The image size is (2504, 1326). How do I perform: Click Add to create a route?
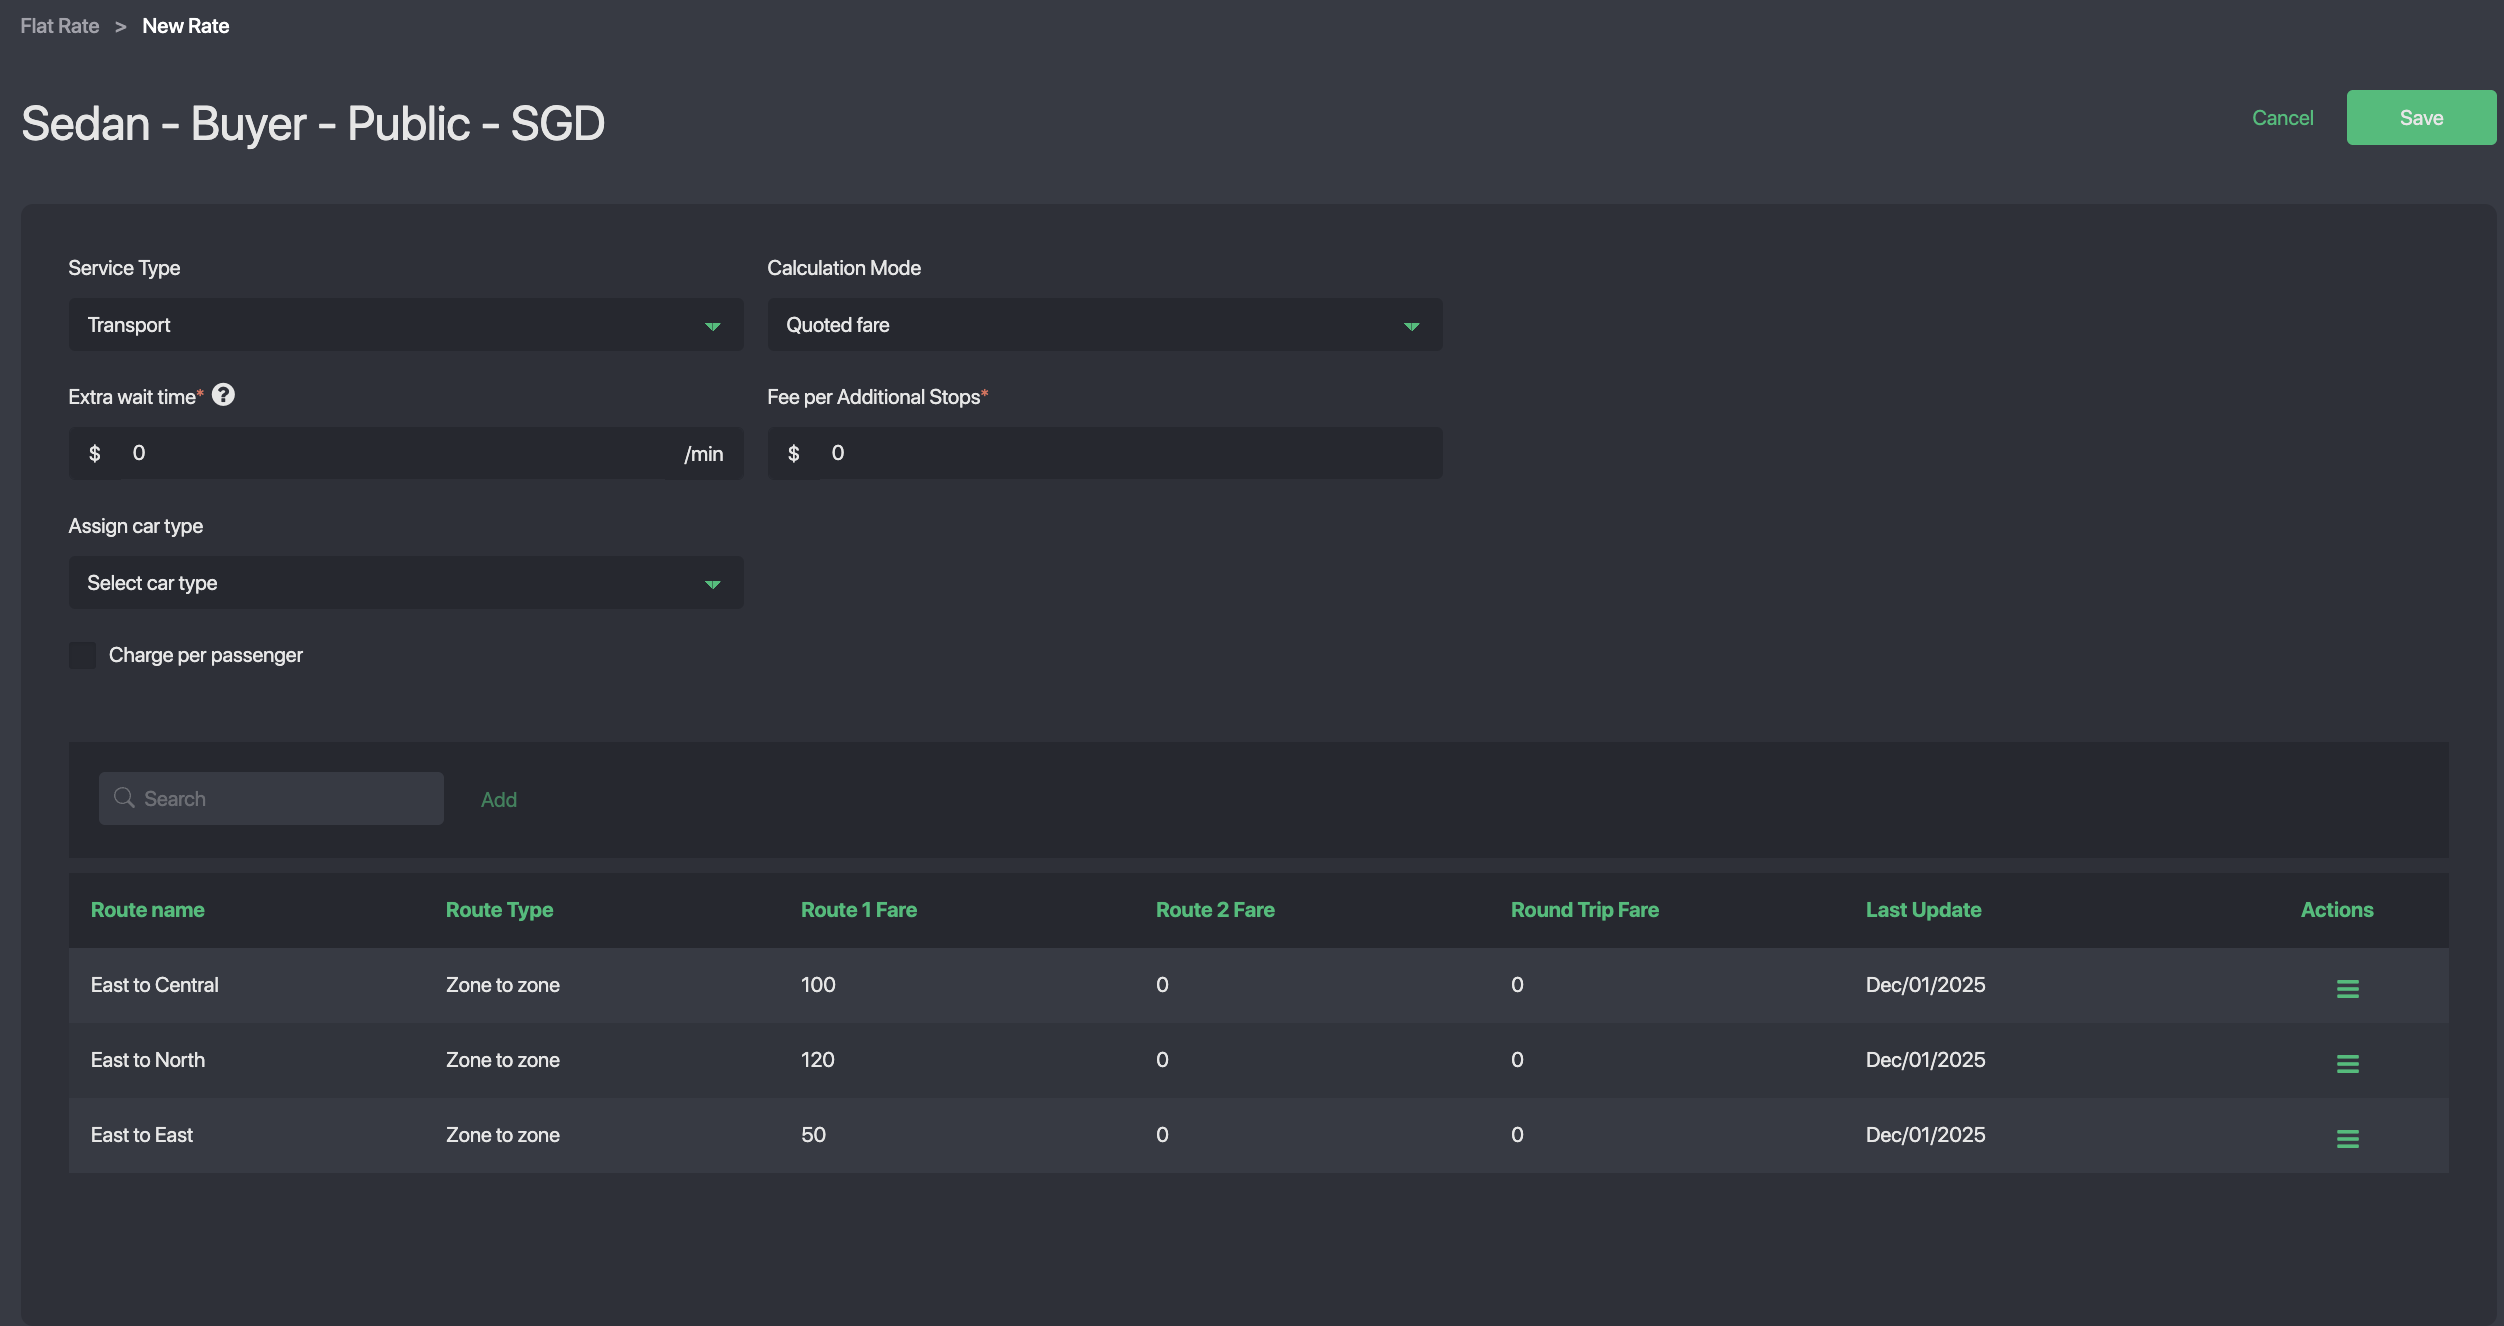(x=498, y=799)
